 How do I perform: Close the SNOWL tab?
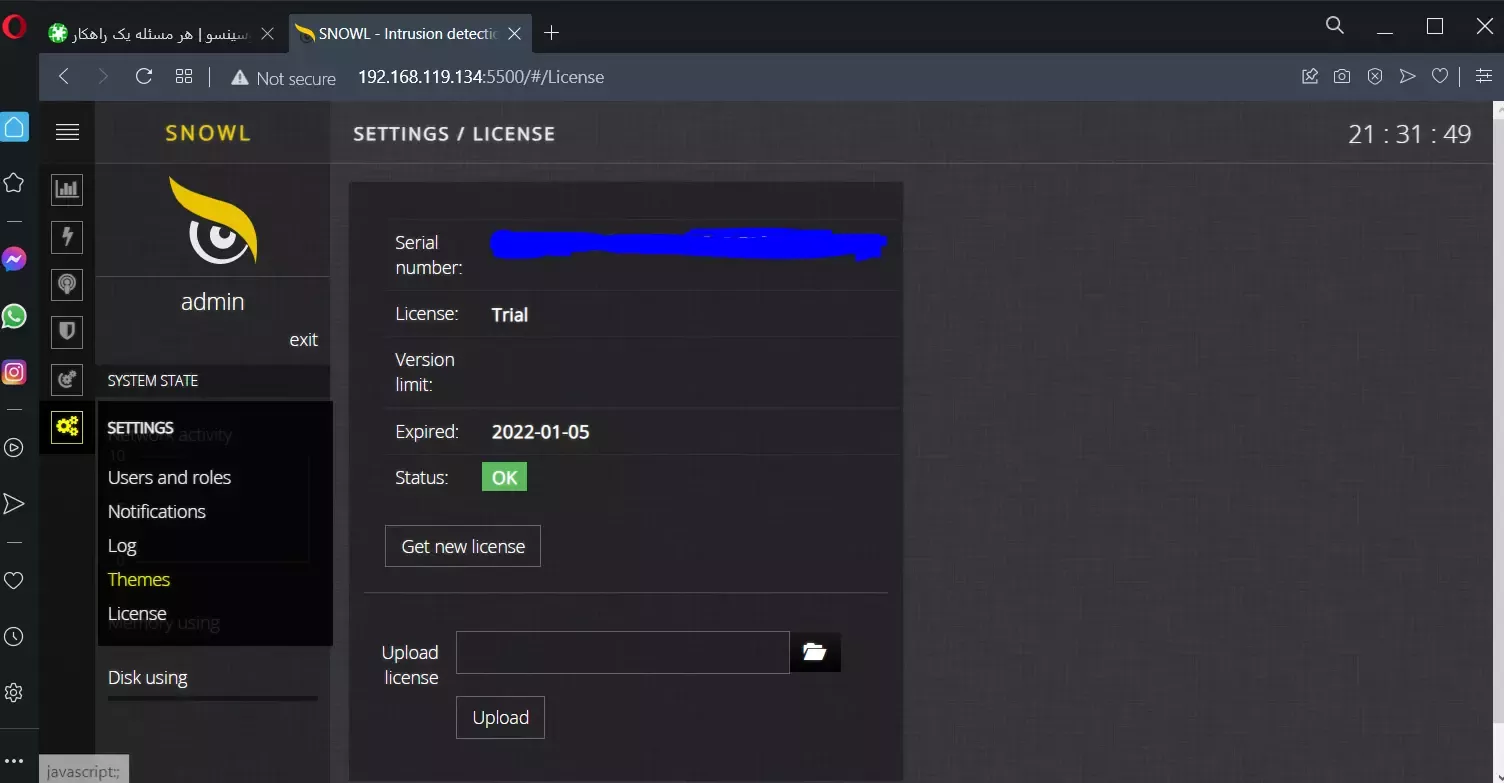point(514,34)
